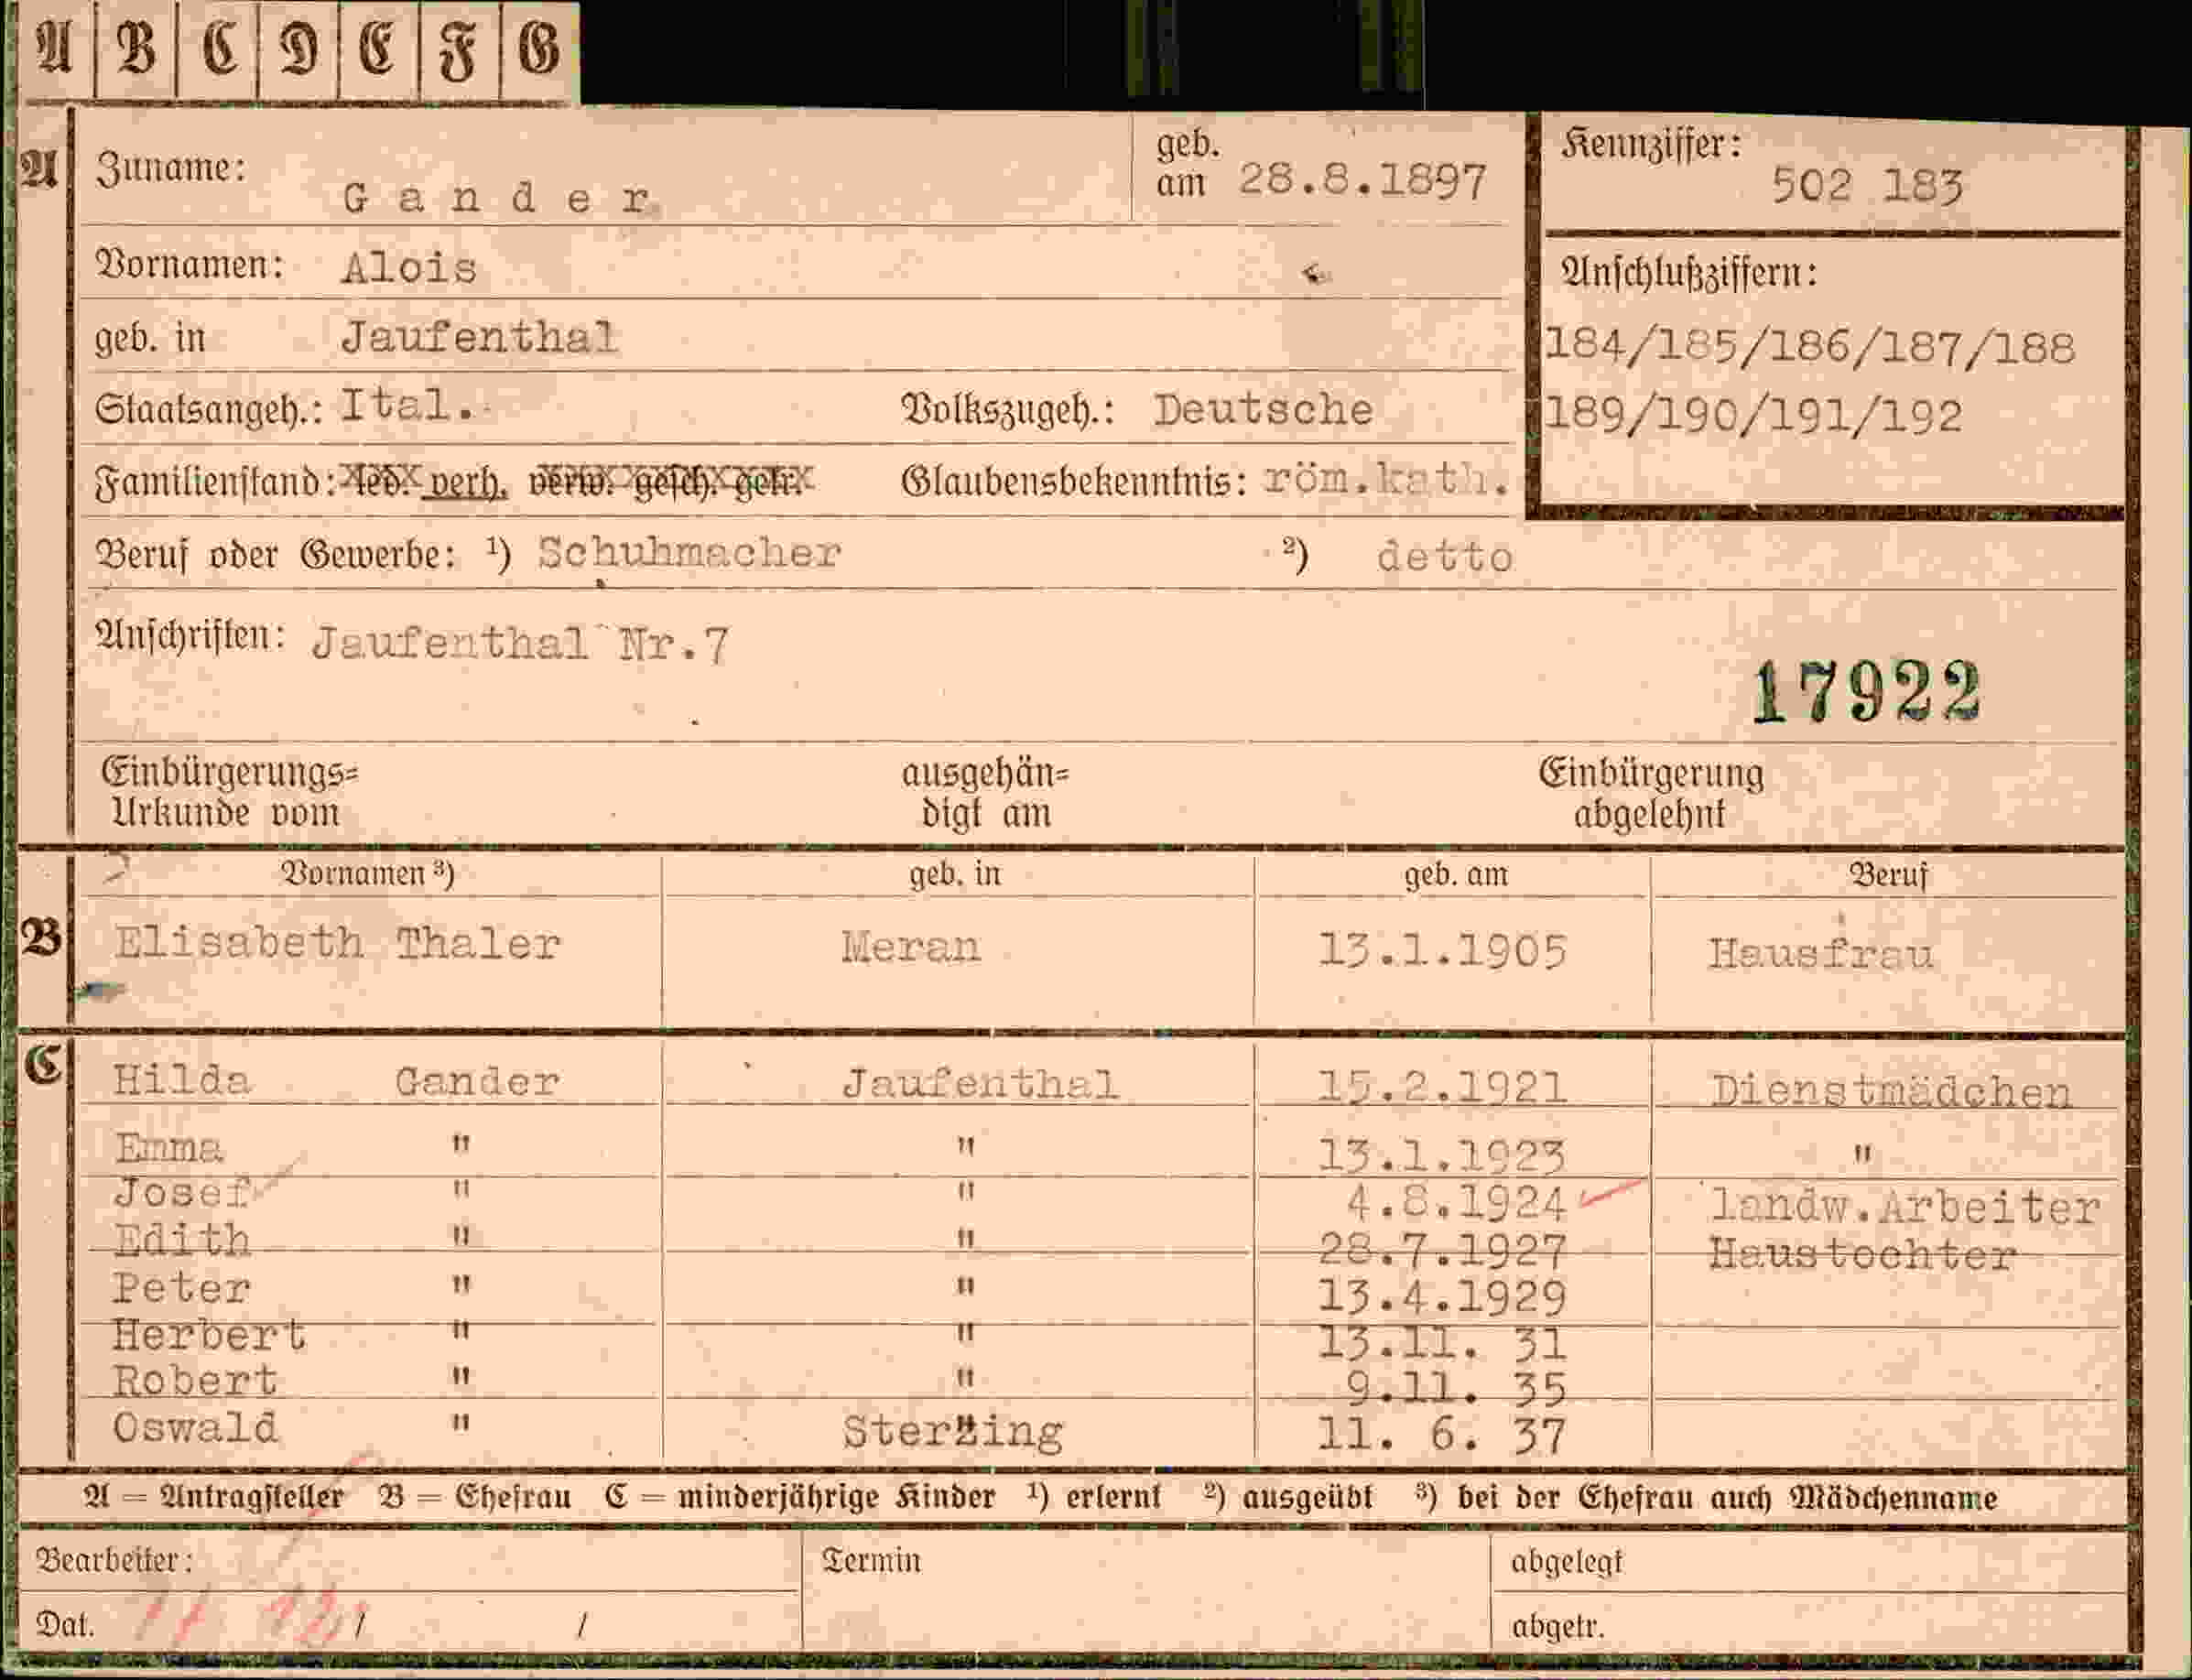Click the first name "Alois"
The height and width of the screenshot is (1680, 2192).
[409, 268]
